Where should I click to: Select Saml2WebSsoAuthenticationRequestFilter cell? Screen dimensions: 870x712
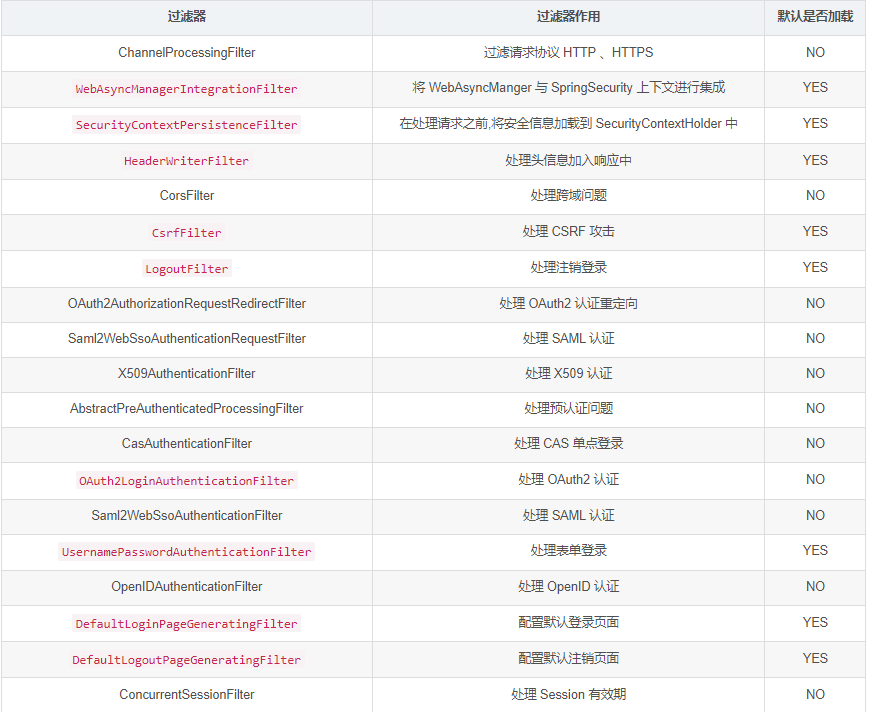tap(186, 339)
